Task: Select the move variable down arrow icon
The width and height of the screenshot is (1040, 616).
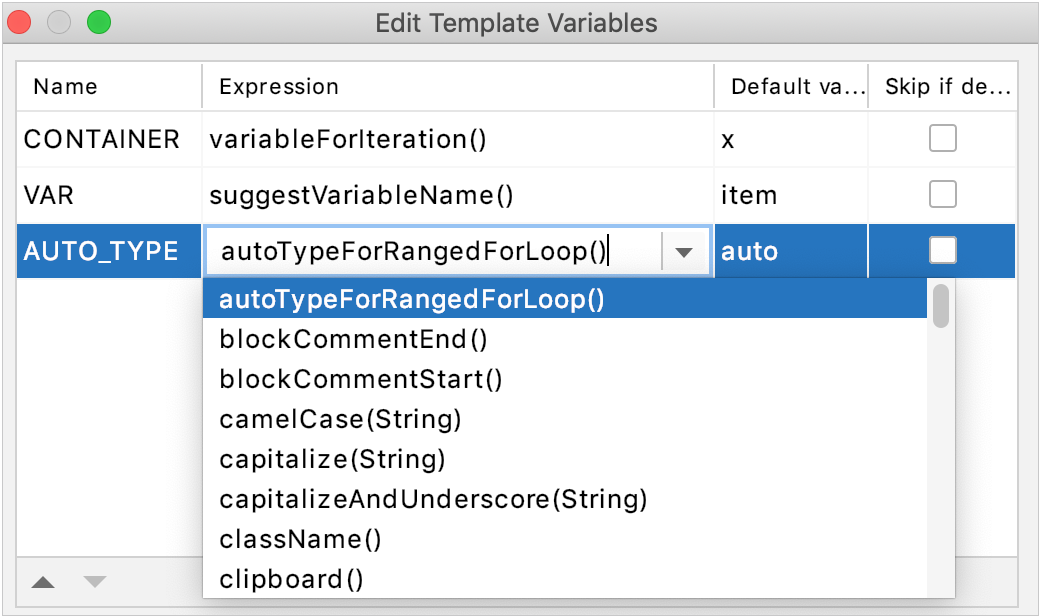Action: (92, 581)
